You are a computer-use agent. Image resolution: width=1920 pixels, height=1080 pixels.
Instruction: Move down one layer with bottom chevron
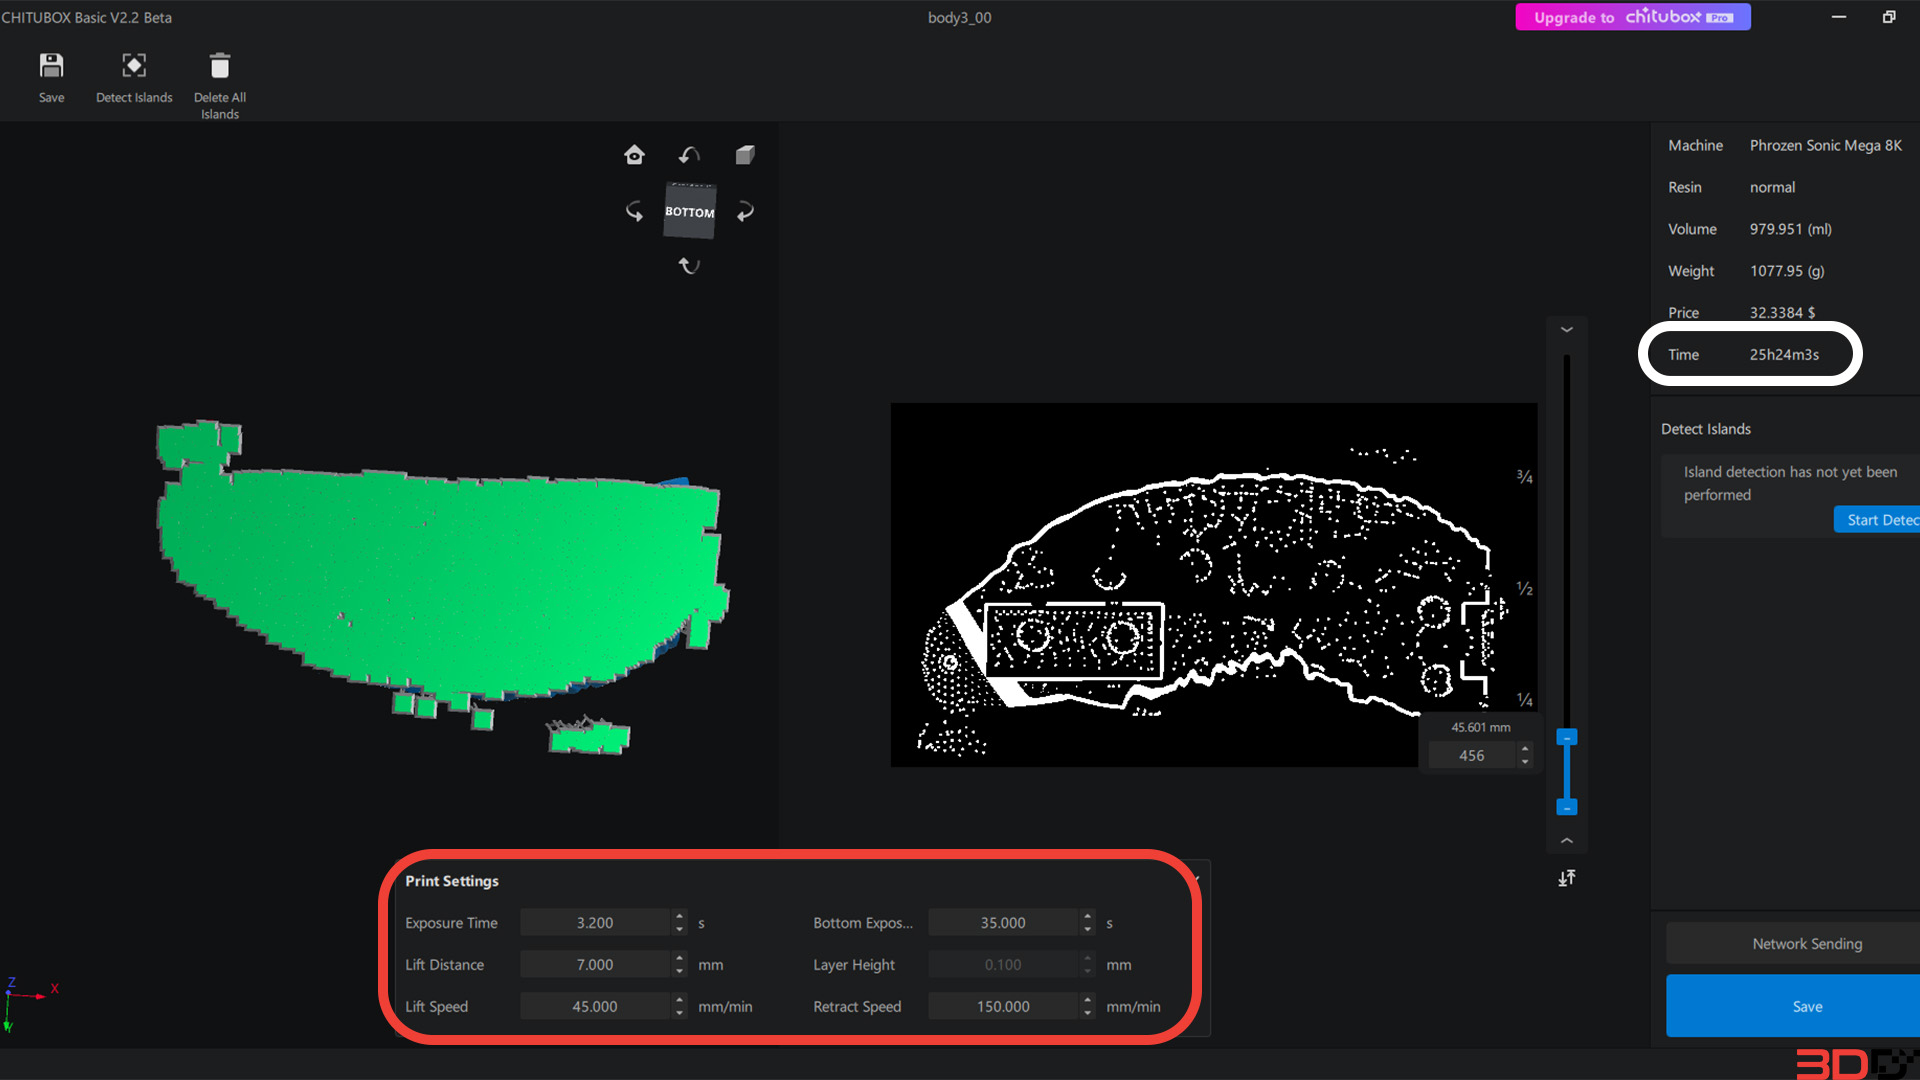coord(1567,841)
